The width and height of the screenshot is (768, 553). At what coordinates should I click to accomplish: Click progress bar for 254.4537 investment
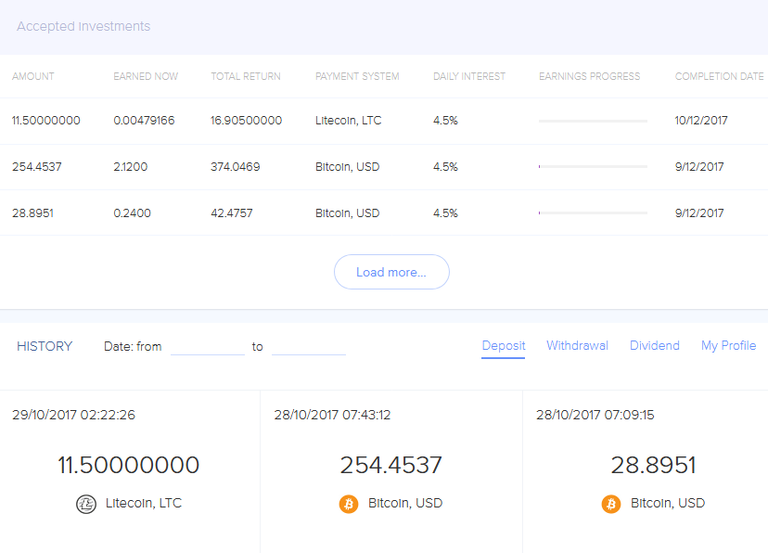(593, 167)
